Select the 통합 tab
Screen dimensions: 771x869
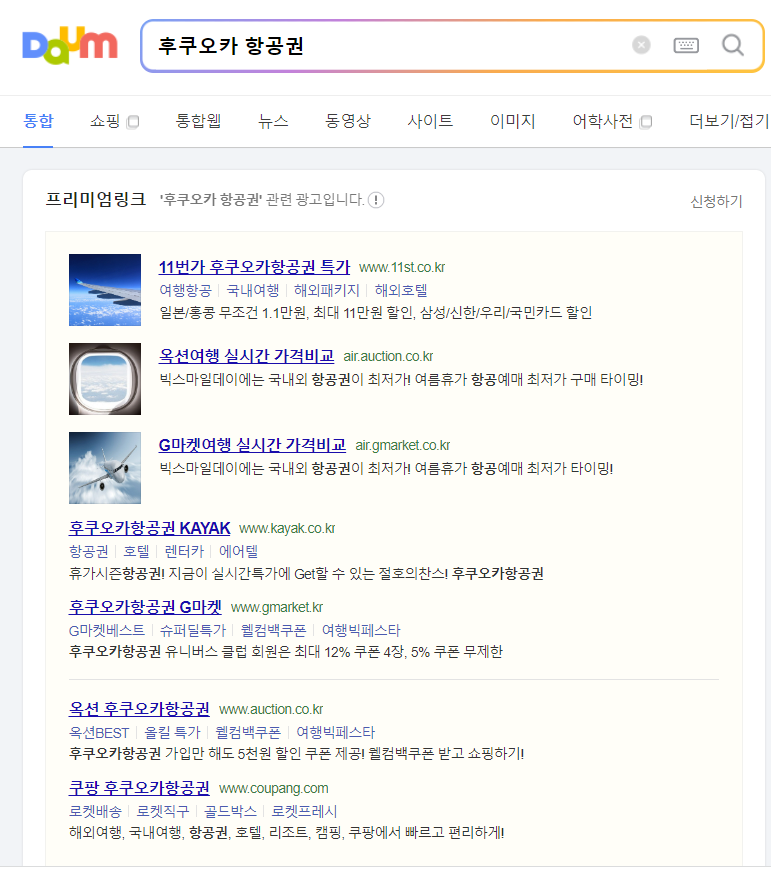(38, 121)
